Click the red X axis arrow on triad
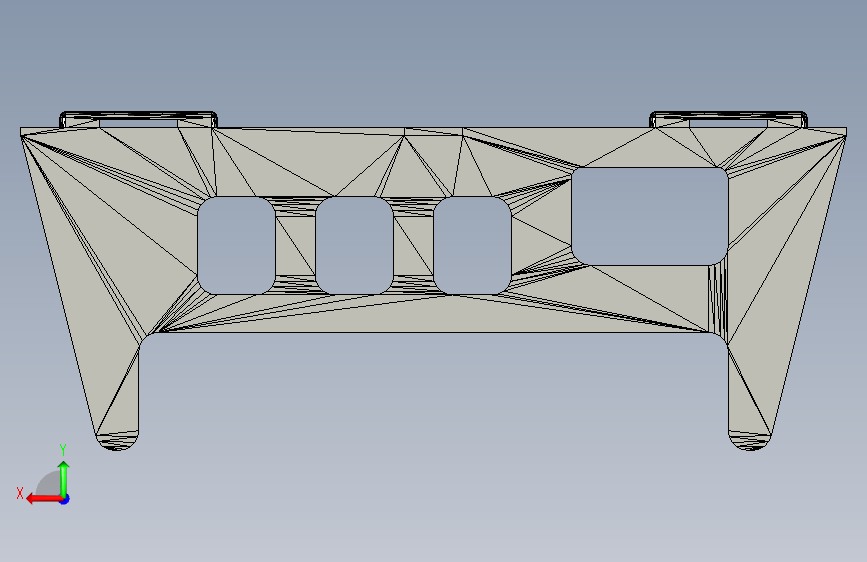867x562 pixels. pos(43,499)
